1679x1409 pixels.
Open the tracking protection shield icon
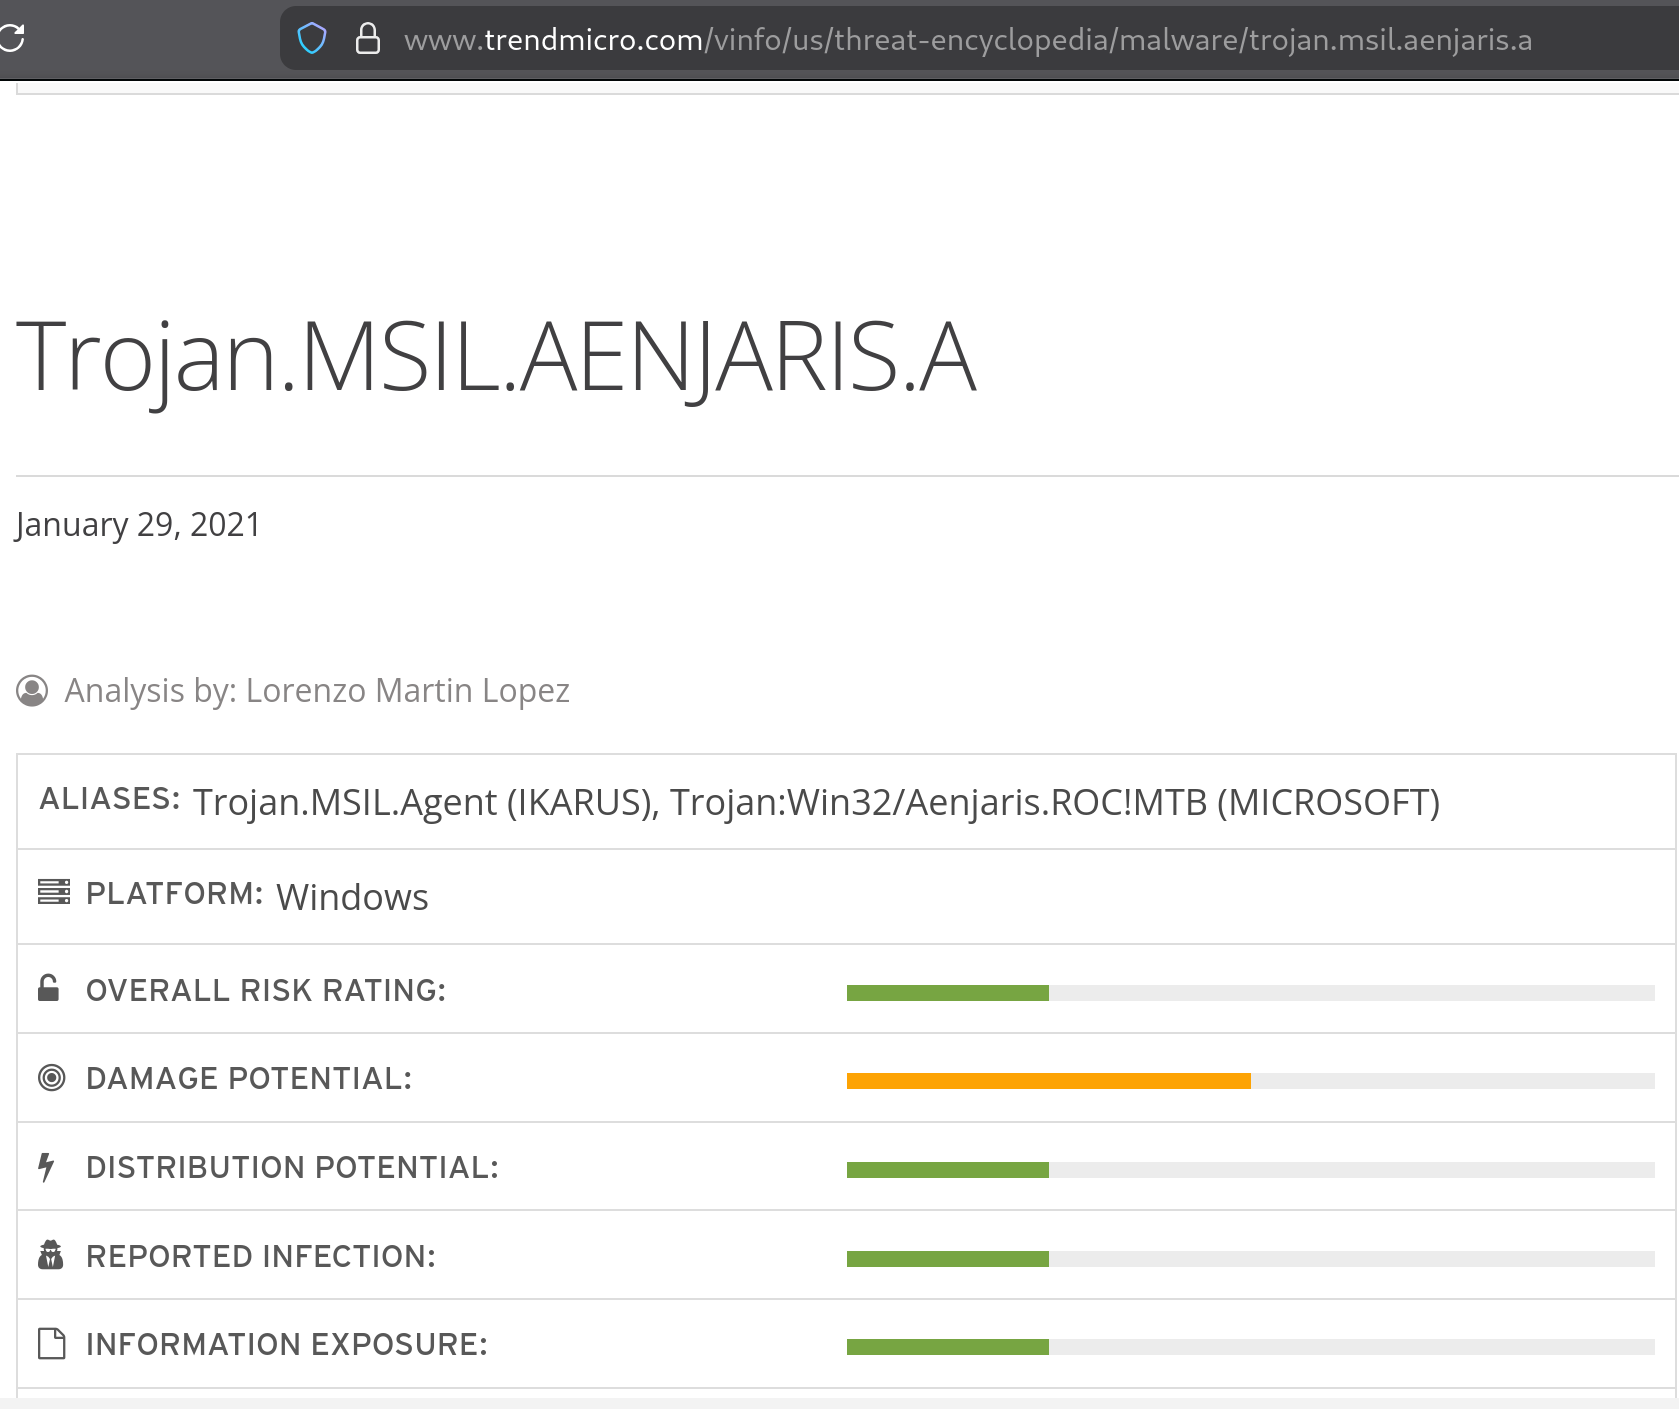pyautogui.click(x=312, y=39)
